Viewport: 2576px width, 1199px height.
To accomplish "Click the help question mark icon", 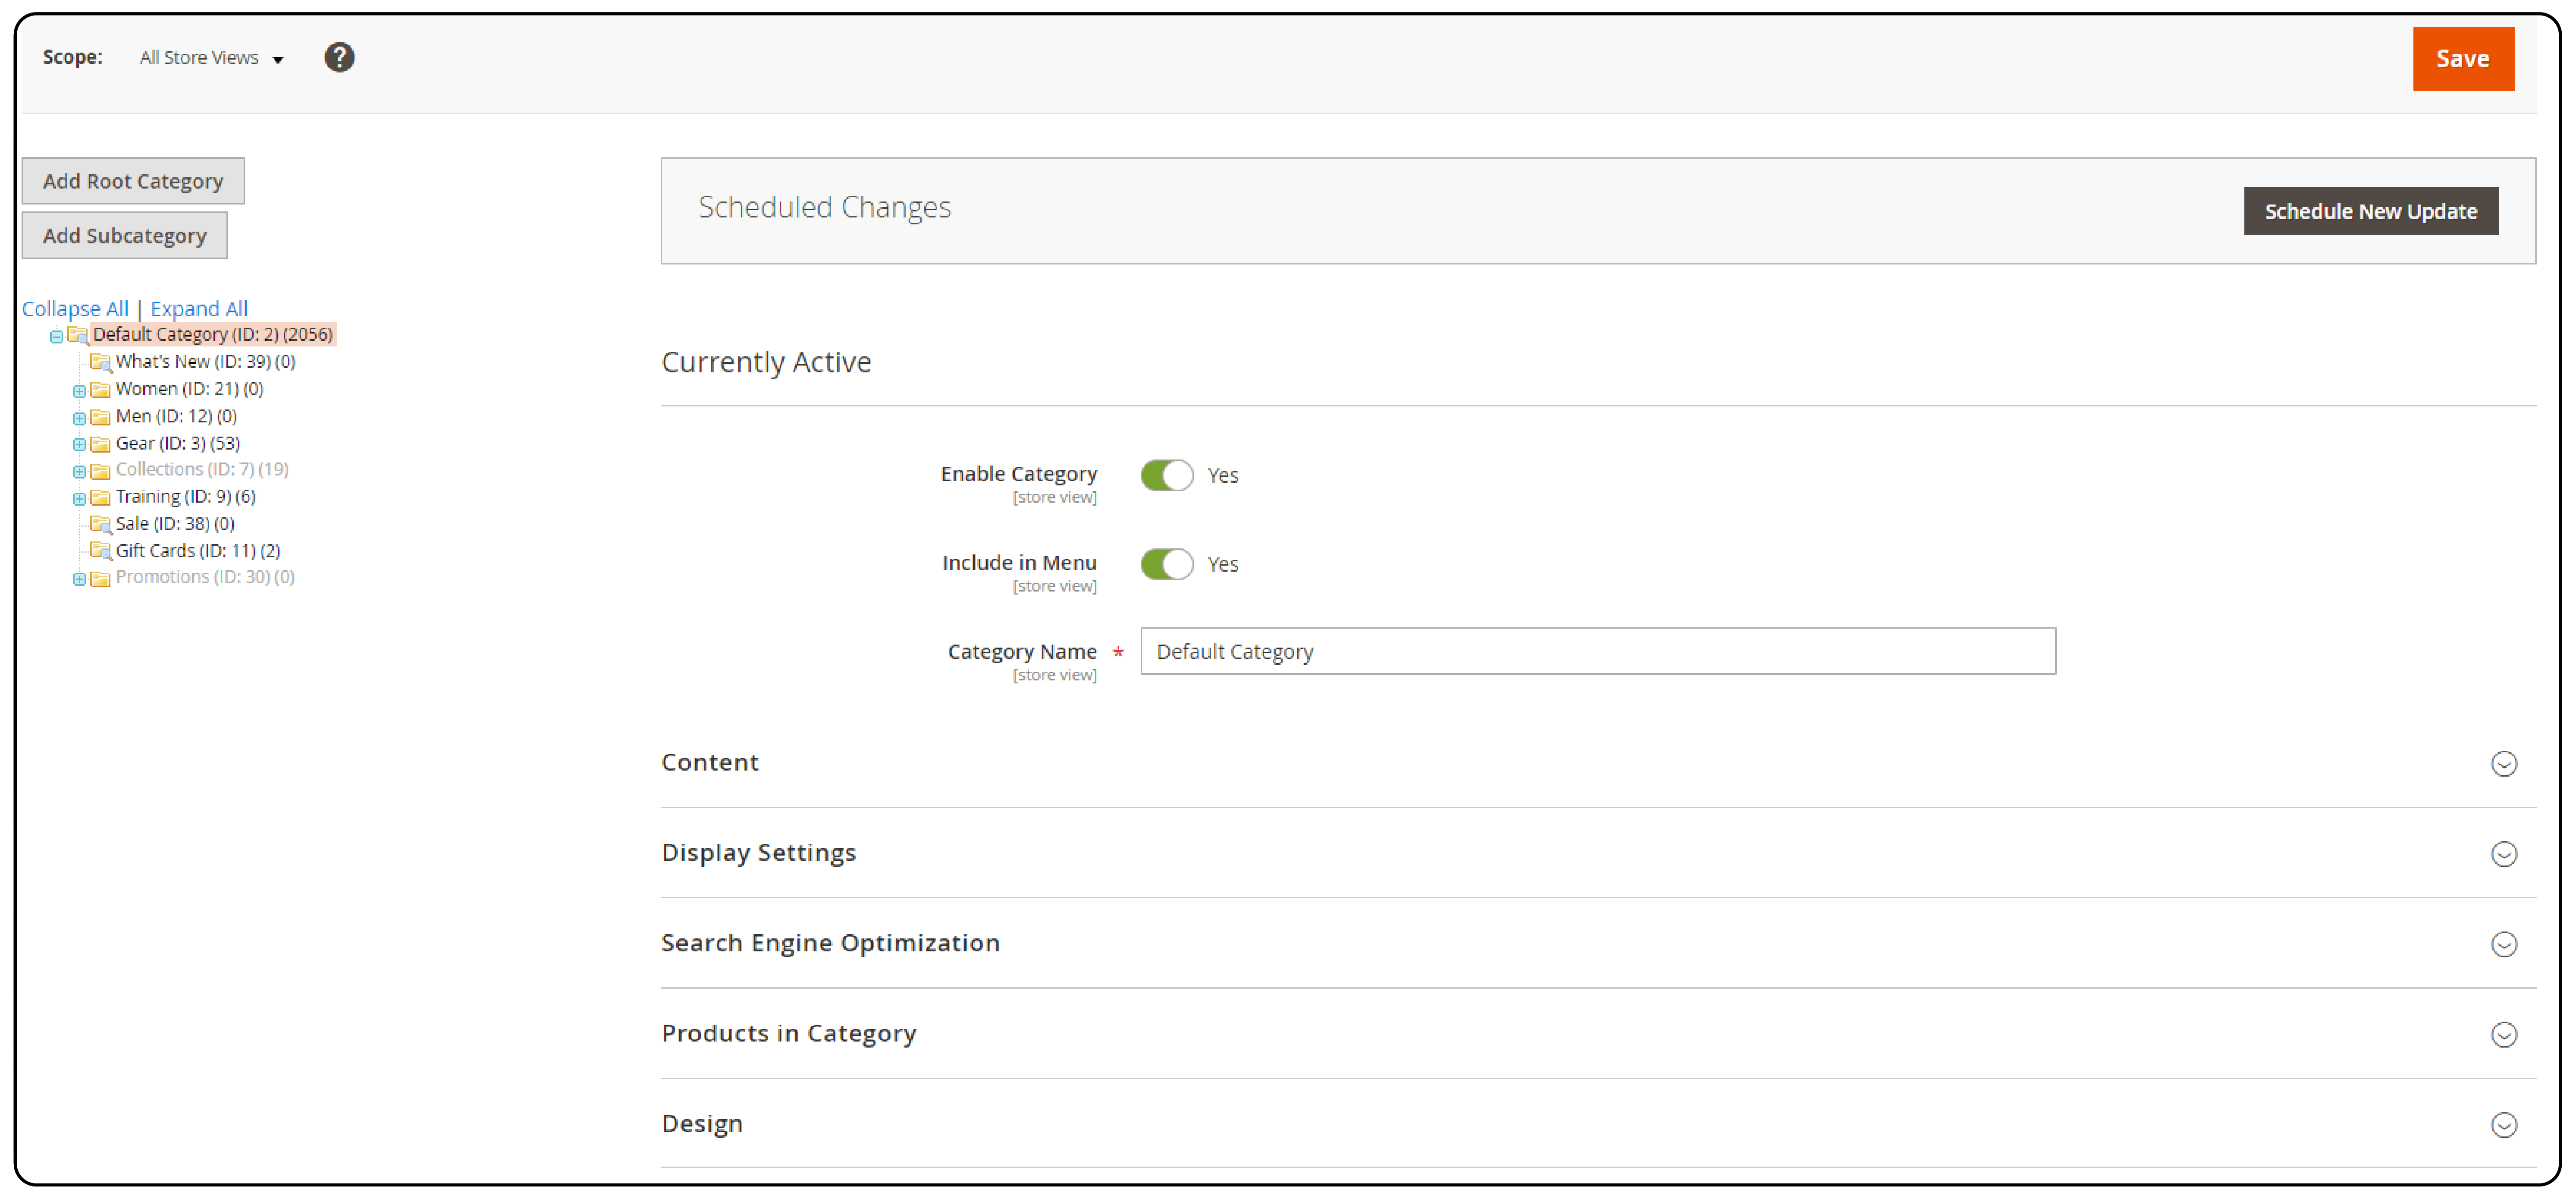I will [x=339, y=57].
